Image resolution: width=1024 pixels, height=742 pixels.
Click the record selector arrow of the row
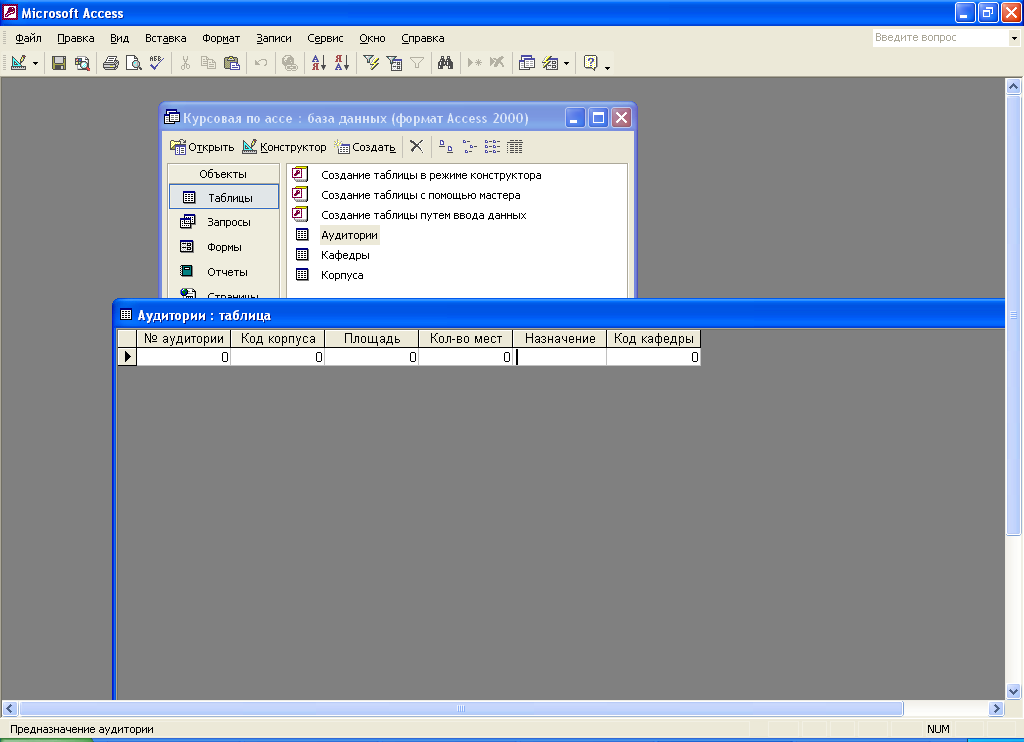[x=127, y=357]
